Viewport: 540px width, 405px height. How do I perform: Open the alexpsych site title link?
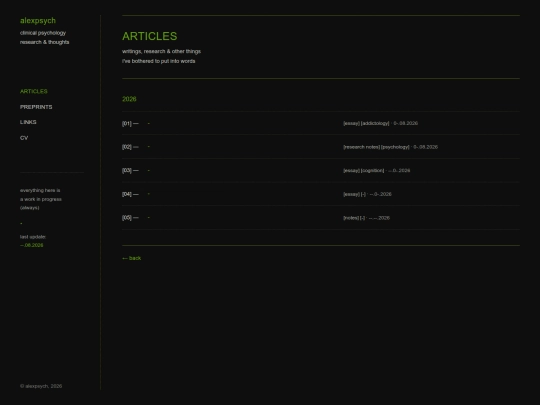pyautogui.click(x=38, y=21)
